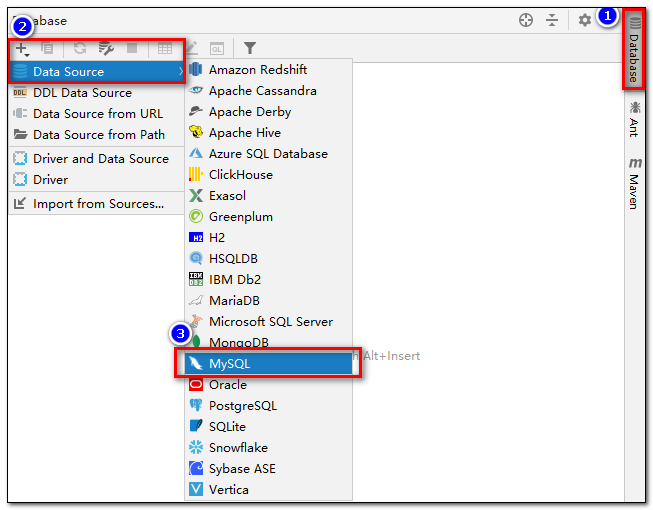Select Data Source menu entry
This screenshot has height=510, width=653.
tap(97, 72)
